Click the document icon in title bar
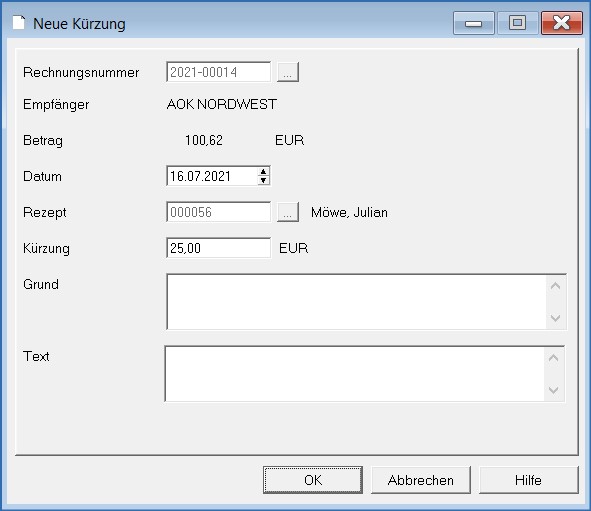This screenshot has height=511, width=591. (x=18, y=23)
